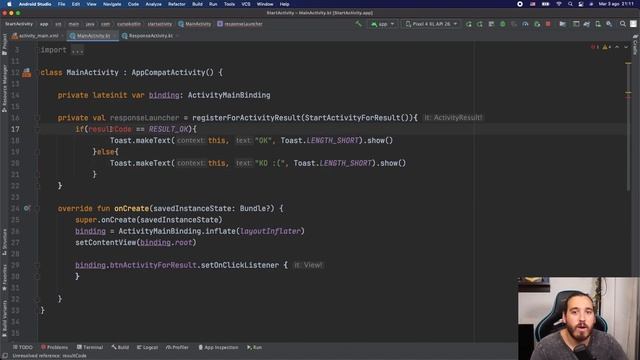The height and width of the screenshot is (360, 640).
Task: Click the responseLauncher breadcrumb item
Action: [240, 24]
